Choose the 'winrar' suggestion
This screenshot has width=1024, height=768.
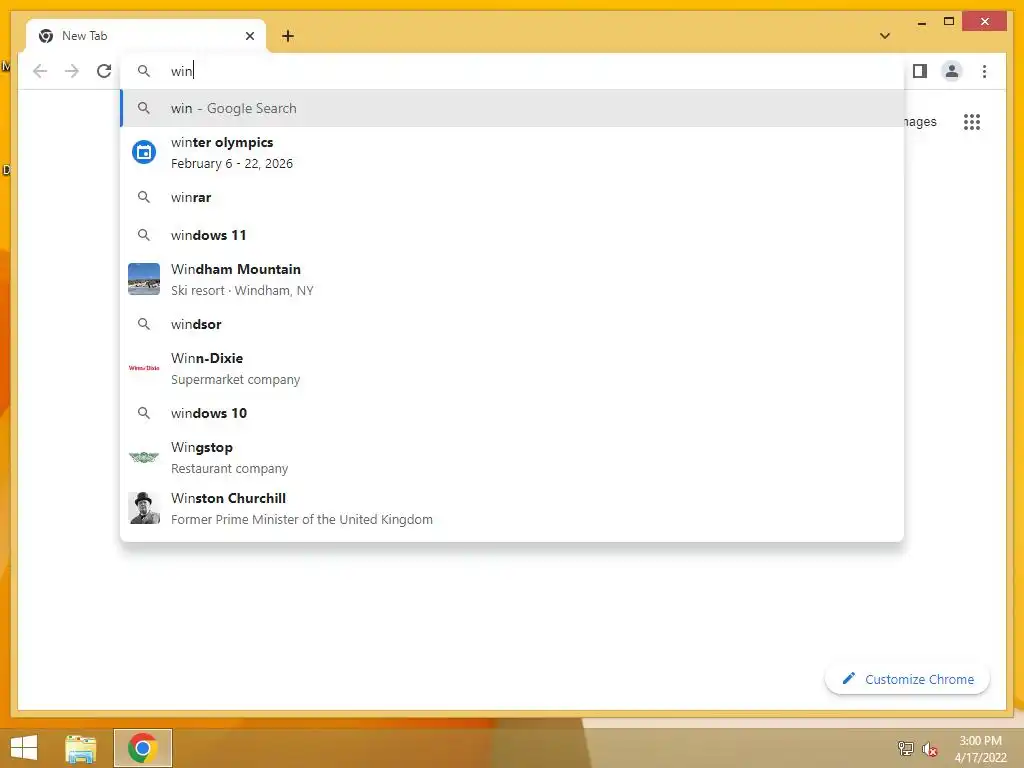[x=512, y=197]
